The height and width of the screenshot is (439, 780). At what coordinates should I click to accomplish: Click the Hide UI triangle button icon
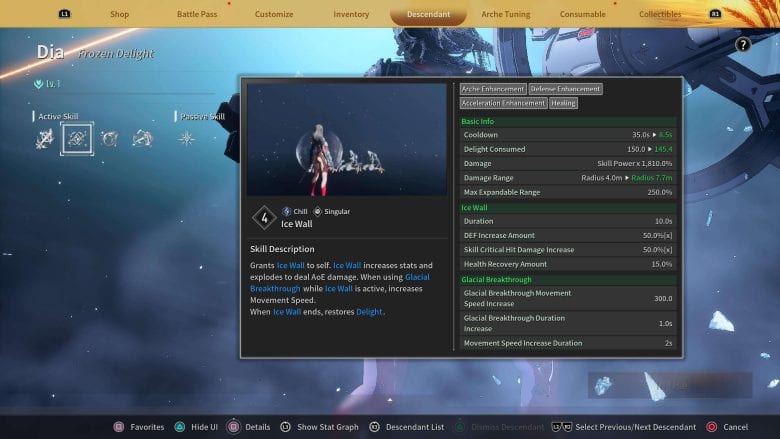coord(180,427)
